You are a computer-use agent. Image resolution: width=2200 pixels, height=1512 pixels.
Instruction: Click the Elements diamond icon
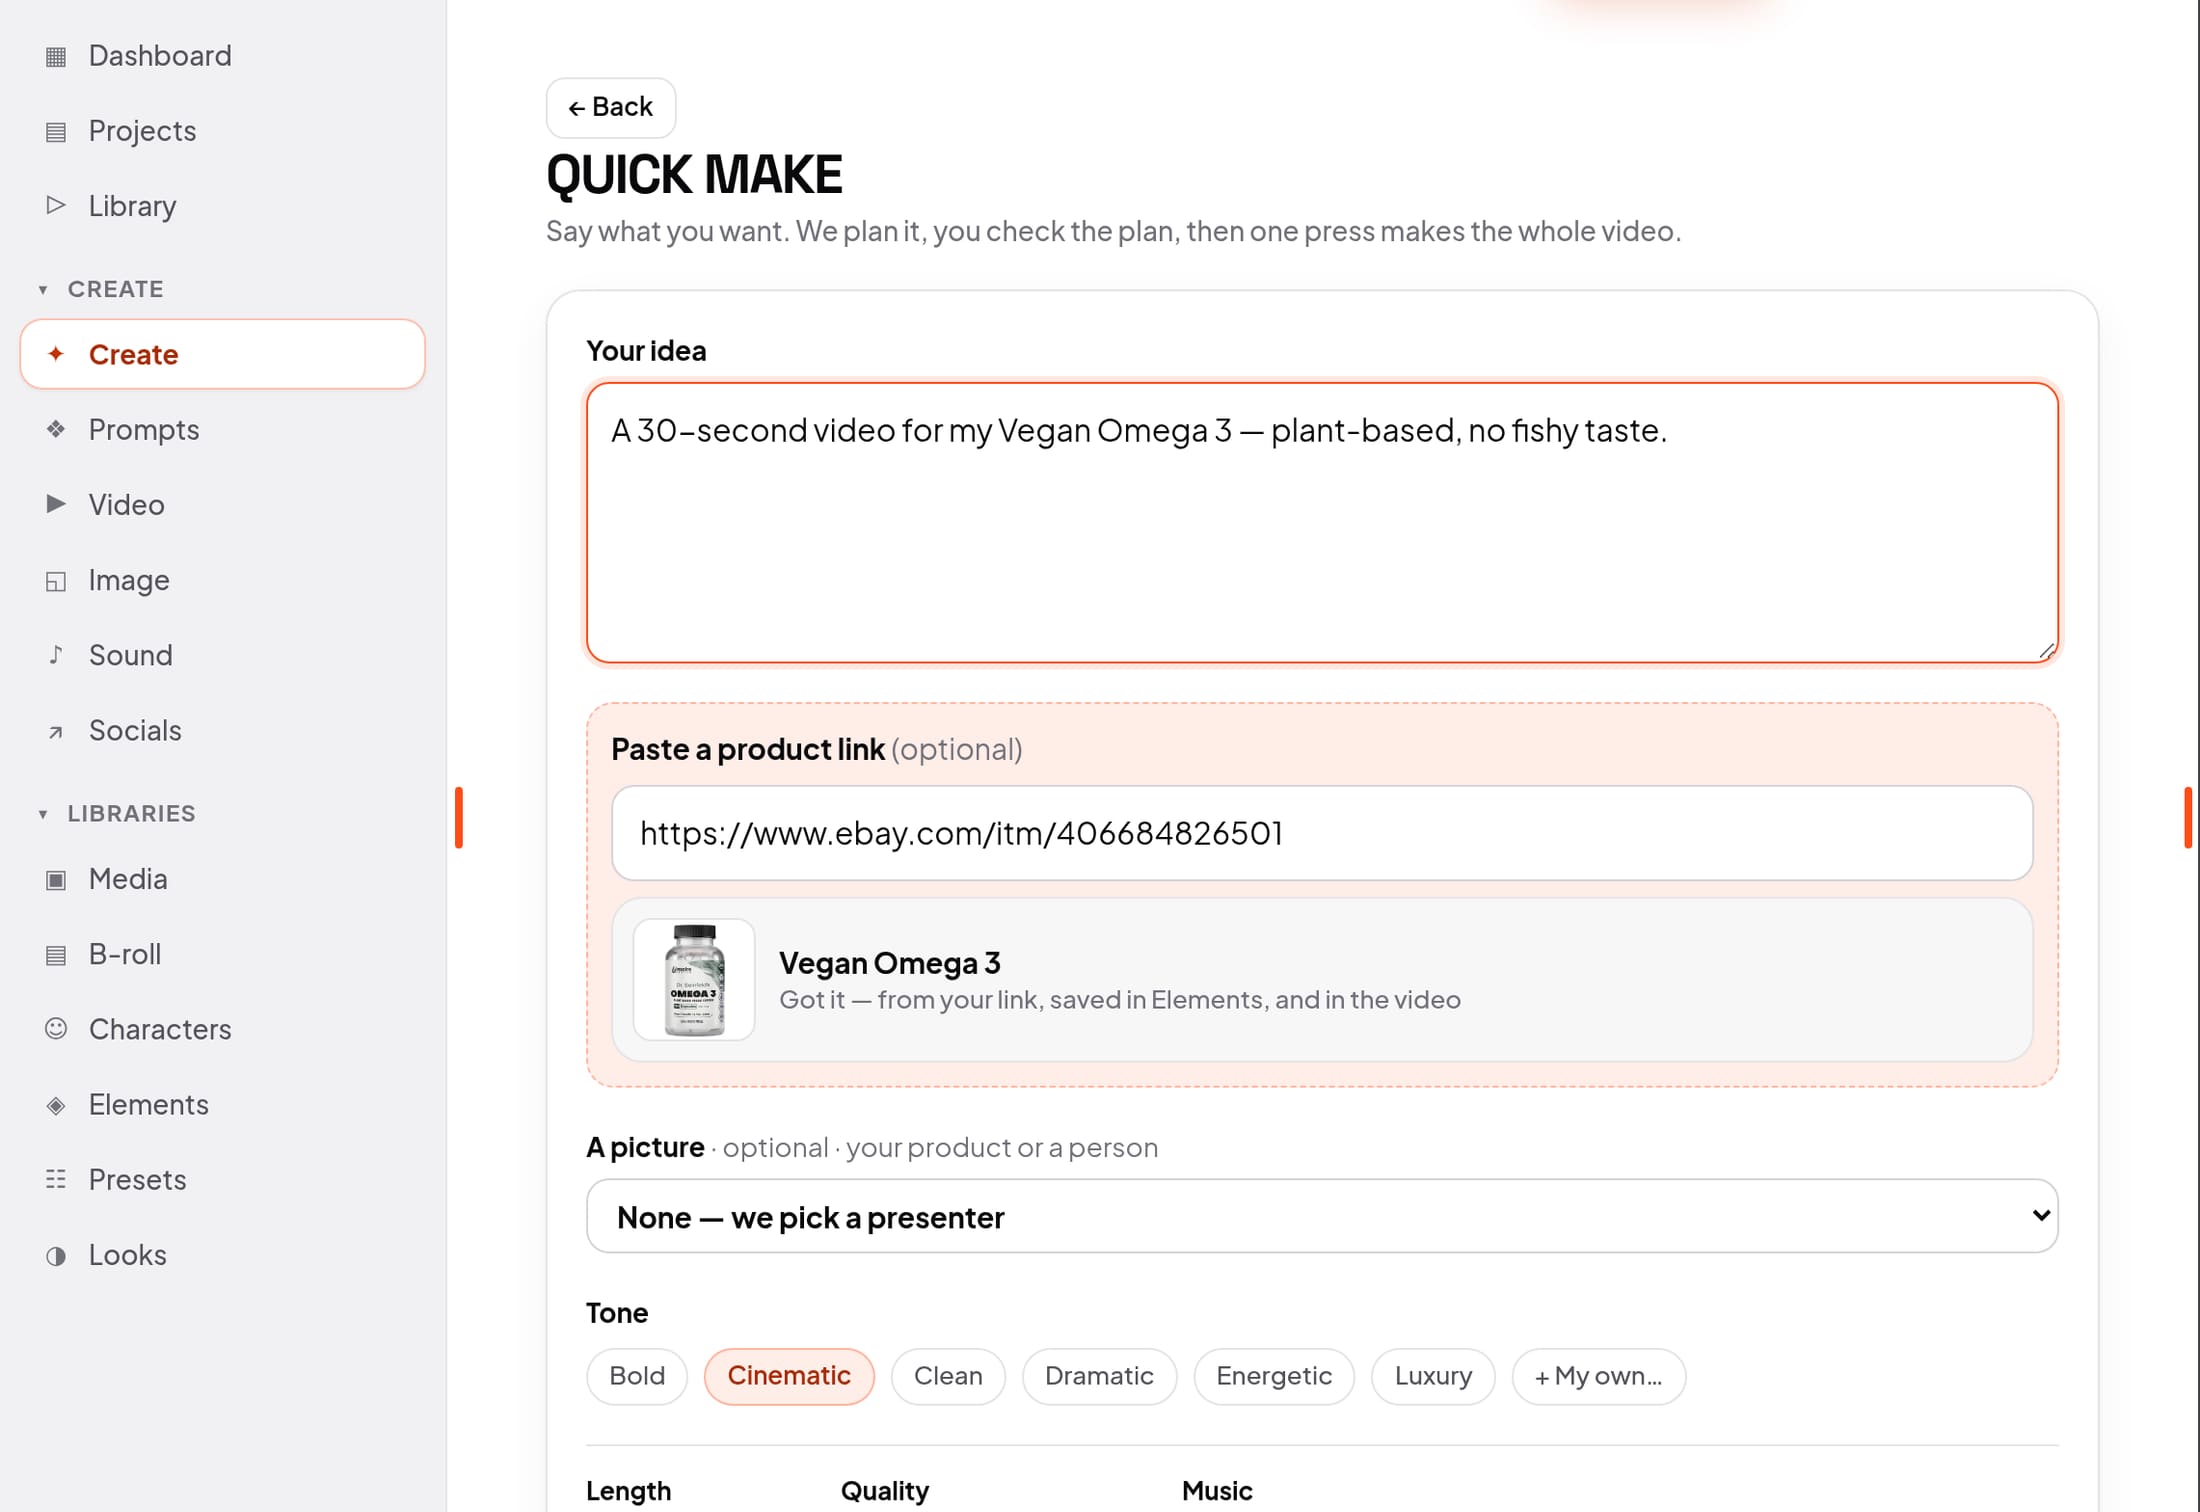point(56,1105)
